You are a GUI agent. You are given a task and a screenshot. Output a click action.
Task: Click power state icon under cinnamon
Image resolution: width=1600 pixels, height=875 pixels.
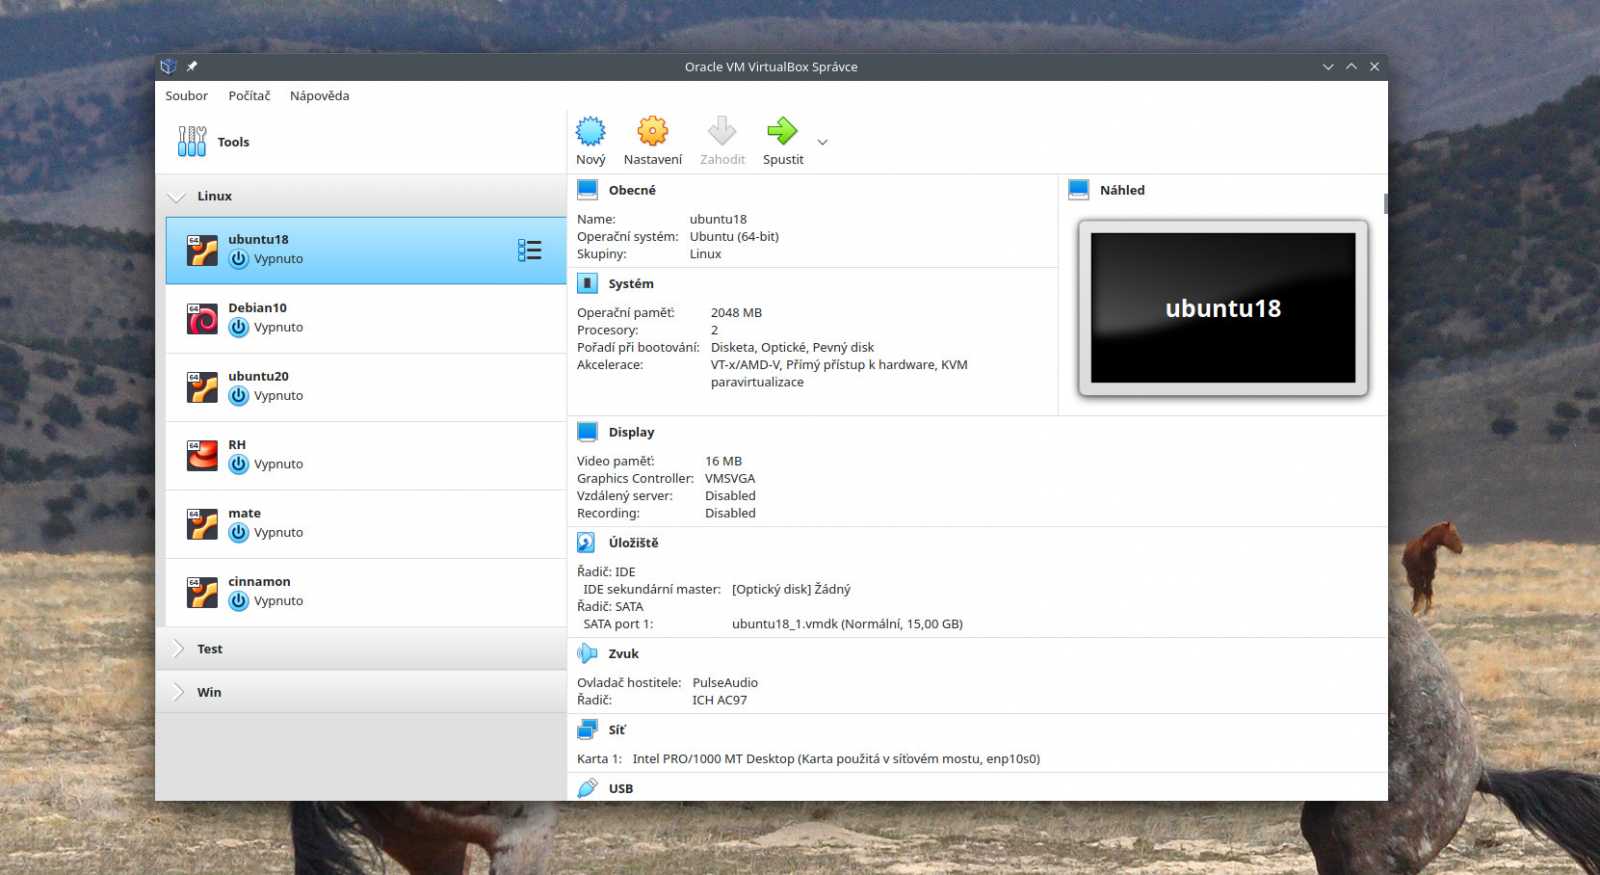[x=238, y=601]
